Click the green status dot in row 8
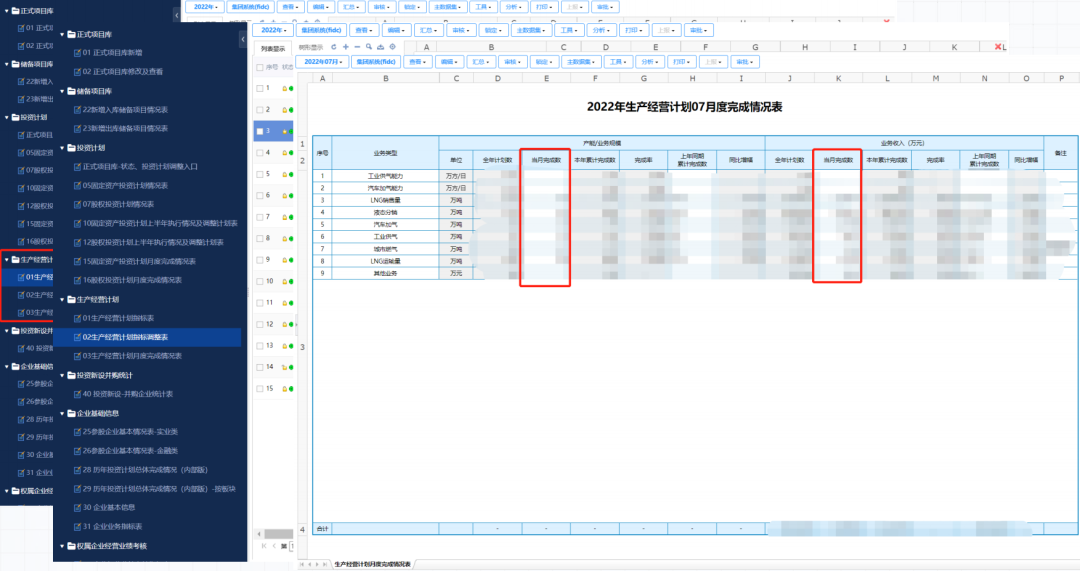Screen dimensions: 1080x571 [291, 238]
